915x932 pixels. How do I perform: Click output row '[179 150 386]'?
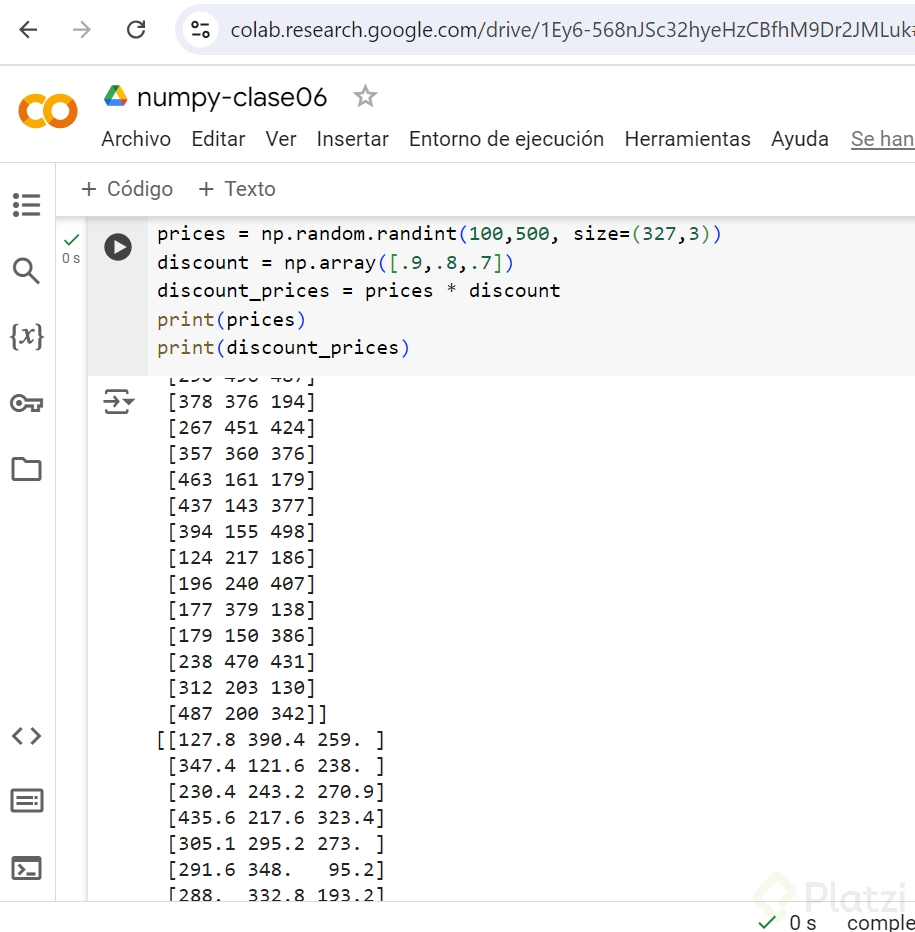click(x=241, y=636)
